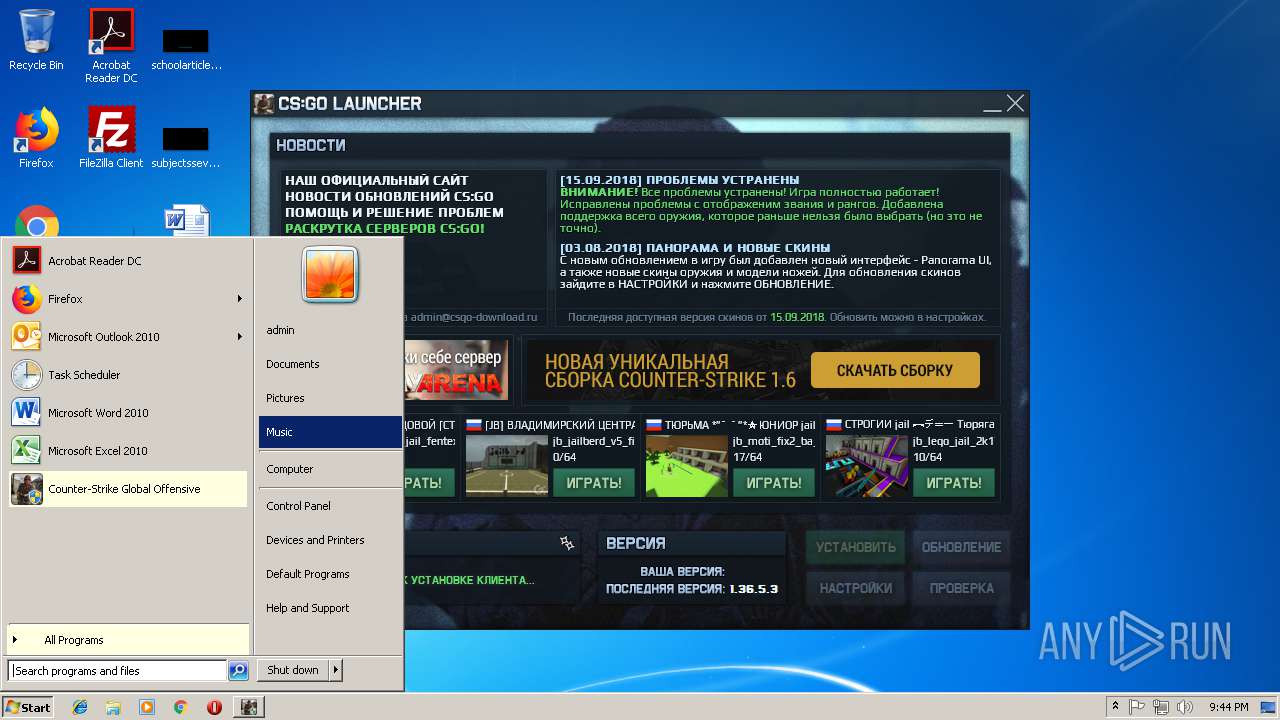Open the subjectssev desktop file

[186, 146]
